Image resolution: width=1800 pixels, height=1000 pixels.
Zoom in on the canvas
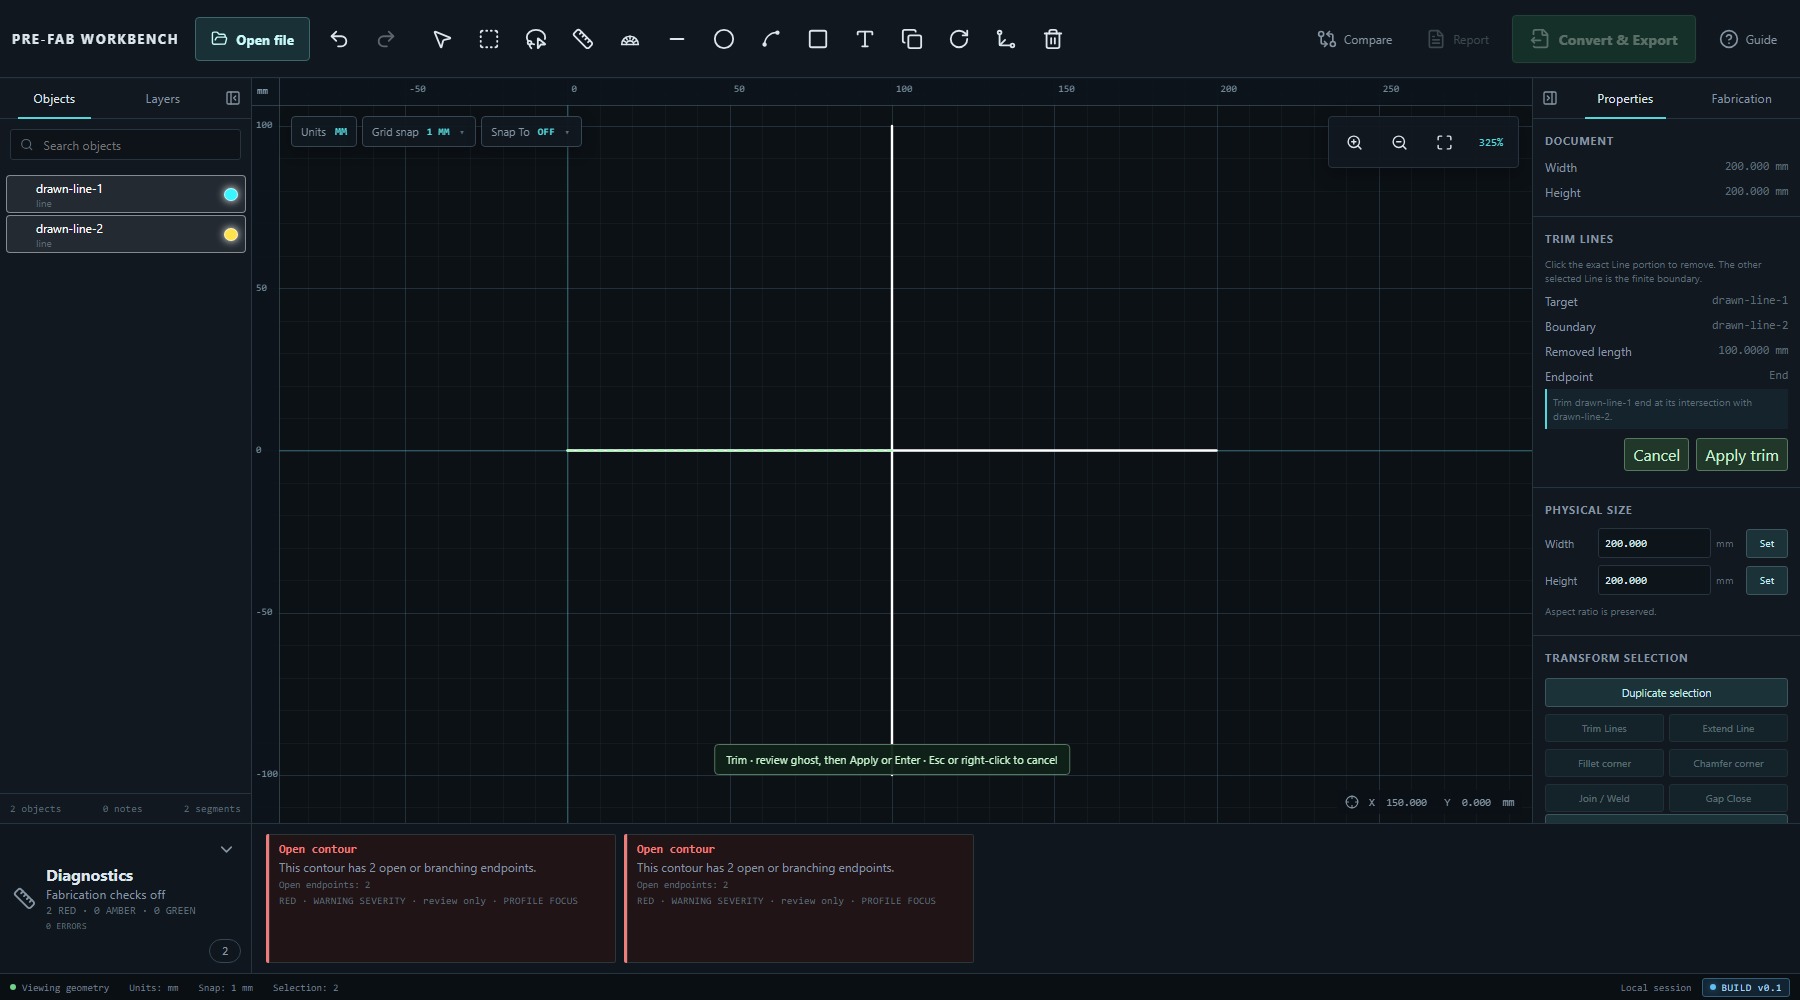pyautogui.click(x=1354, y=143)
